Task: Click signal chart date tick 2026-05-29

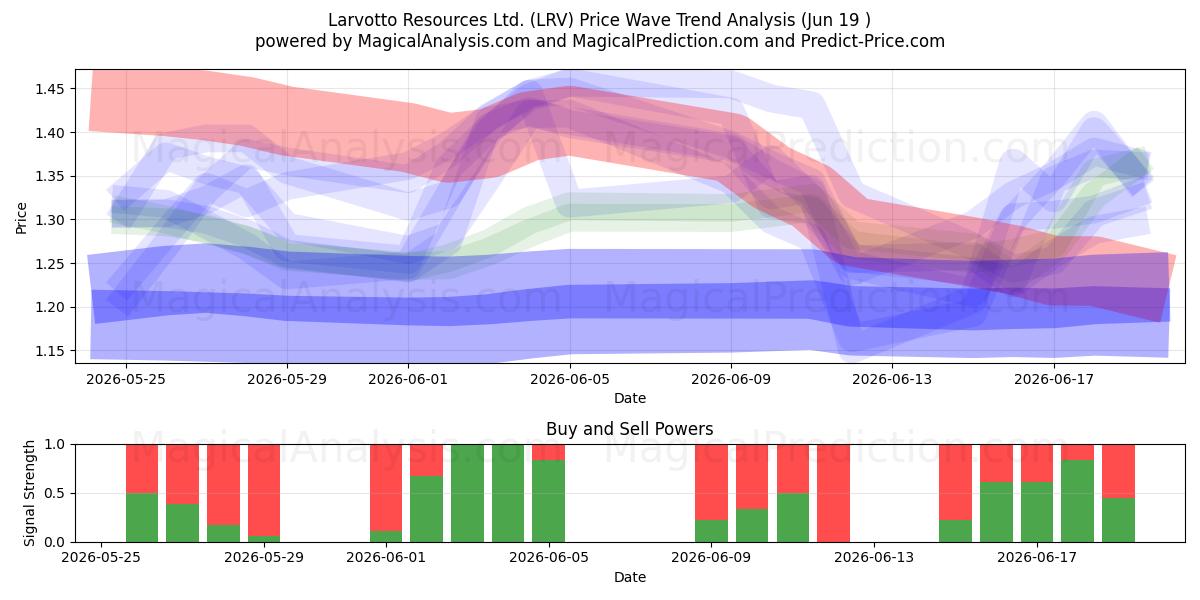Action: 264,558
